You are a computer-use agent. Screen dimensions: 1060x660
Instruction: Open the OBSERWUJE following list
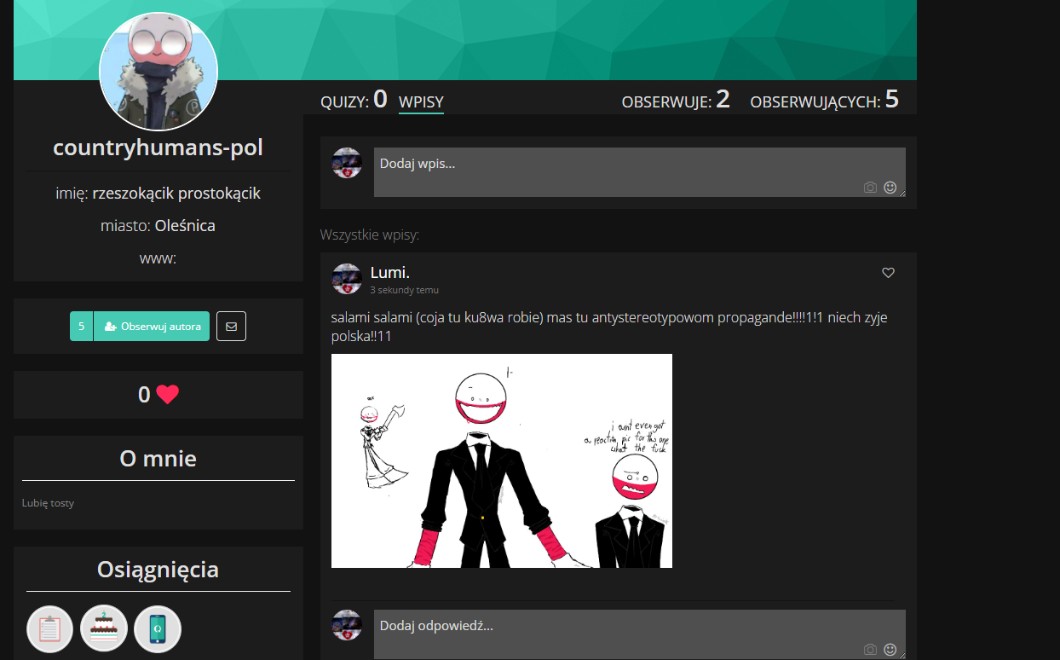675,101
